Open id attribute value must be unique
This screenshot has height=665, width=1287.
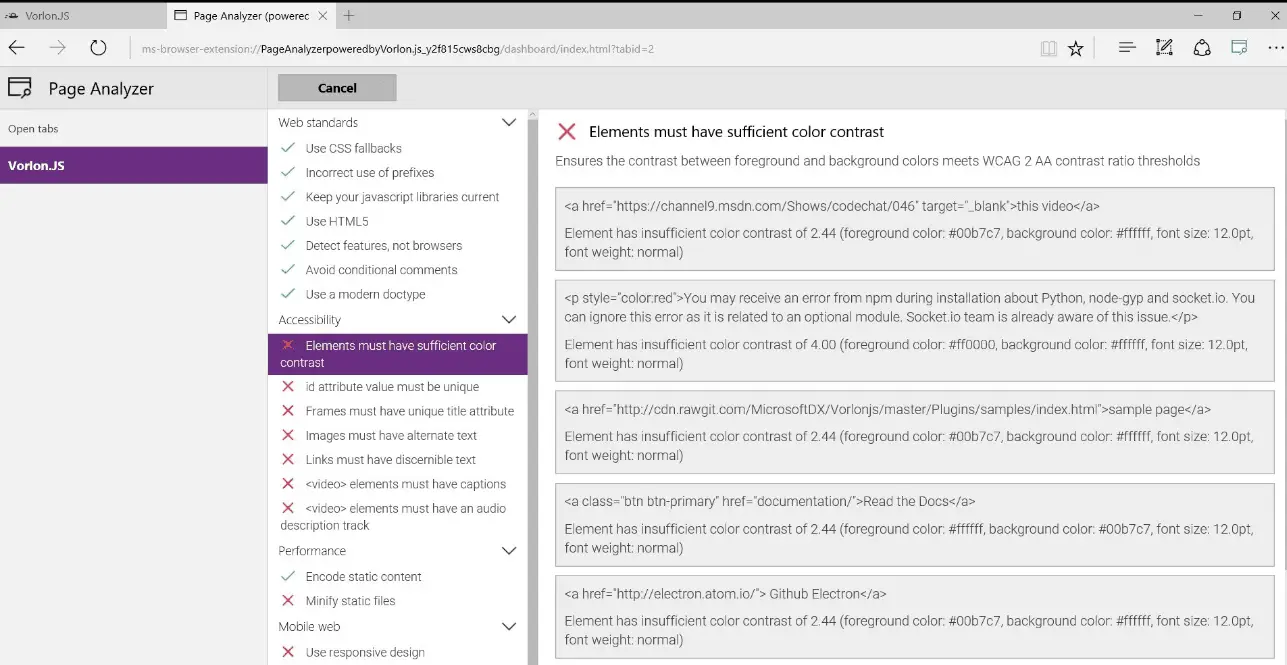392,387
